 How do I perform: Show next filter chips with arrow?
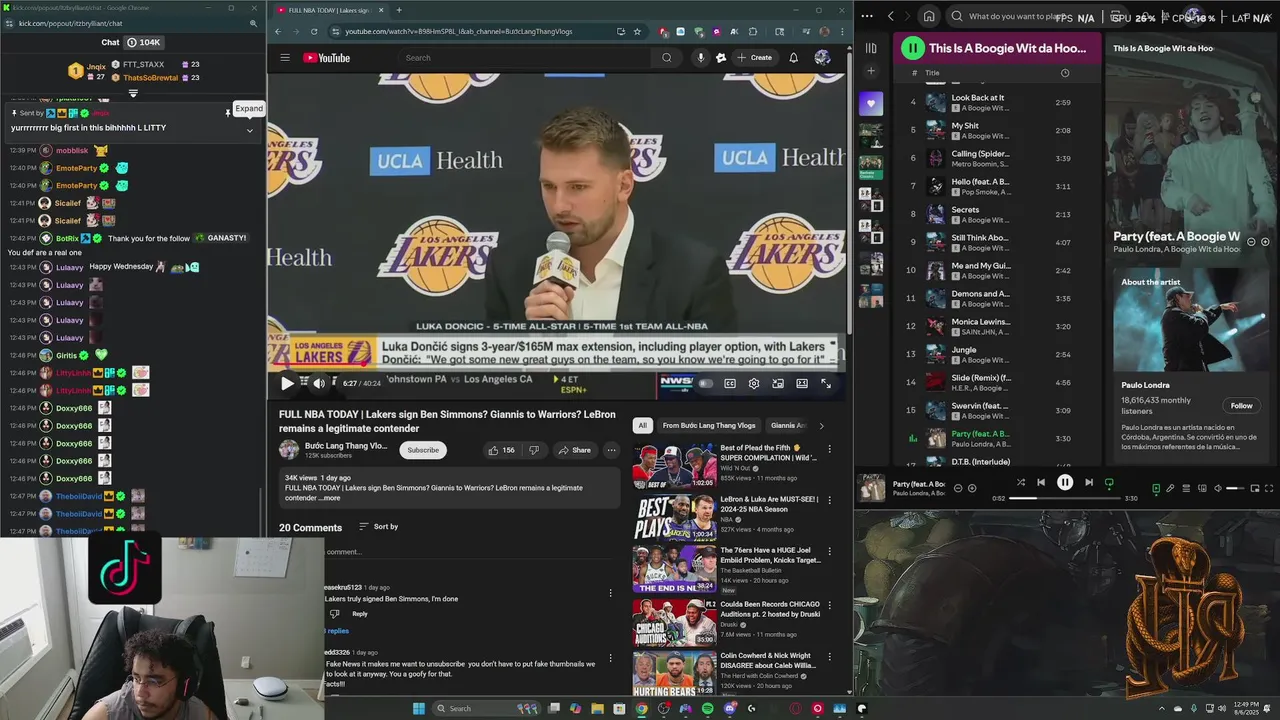pyautogui.click(x=821, y=425)
